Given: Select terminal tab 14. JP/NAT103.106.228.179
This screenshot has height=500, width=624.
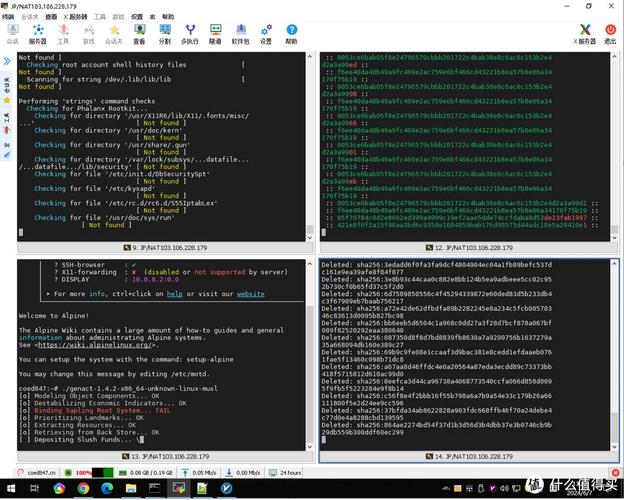Looking at the screenshot, I should [469, 456].
